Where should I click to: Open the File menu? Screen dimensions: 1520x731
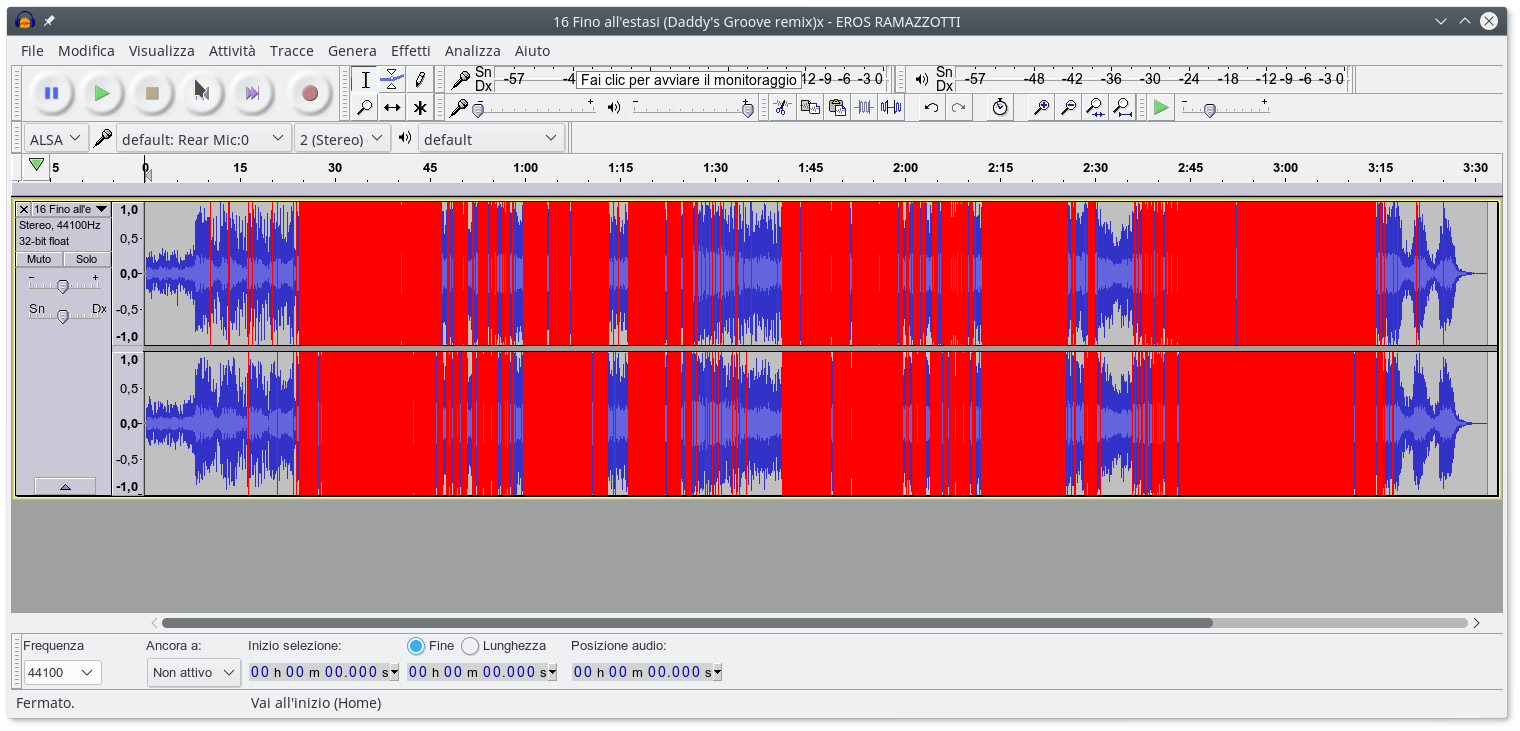[x=32, y=51]
